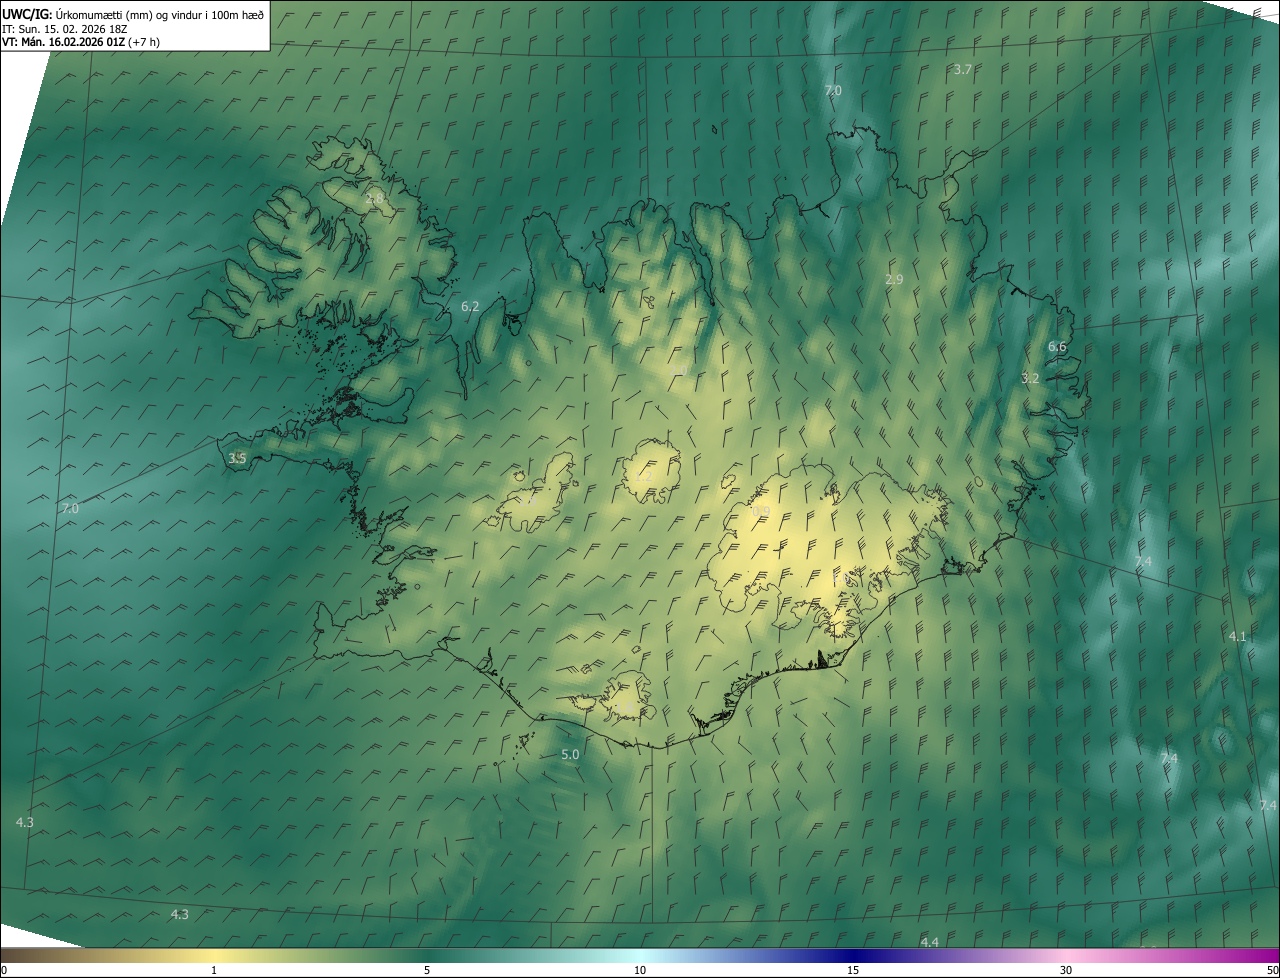This screenshot has height=978, width=1280.
Task: Click the valid time line 'VT: Mán. 16.02.2026 01Z (+7 h)'
Action: [x=80, y=42]
